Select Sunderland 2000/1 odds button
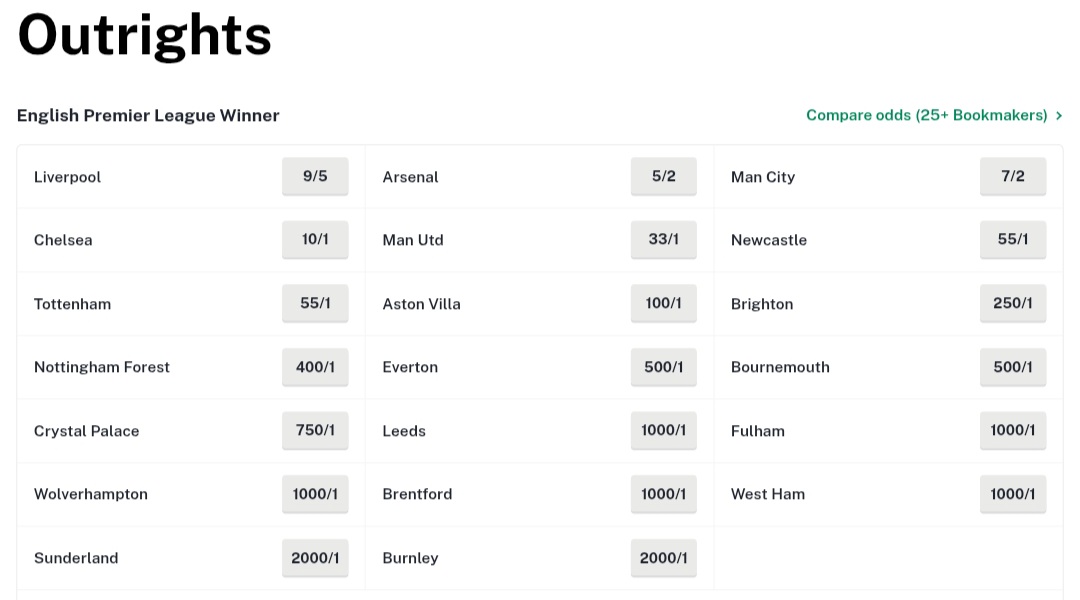The height and width of the screenshot is (600, 1080). click(315, 558)
